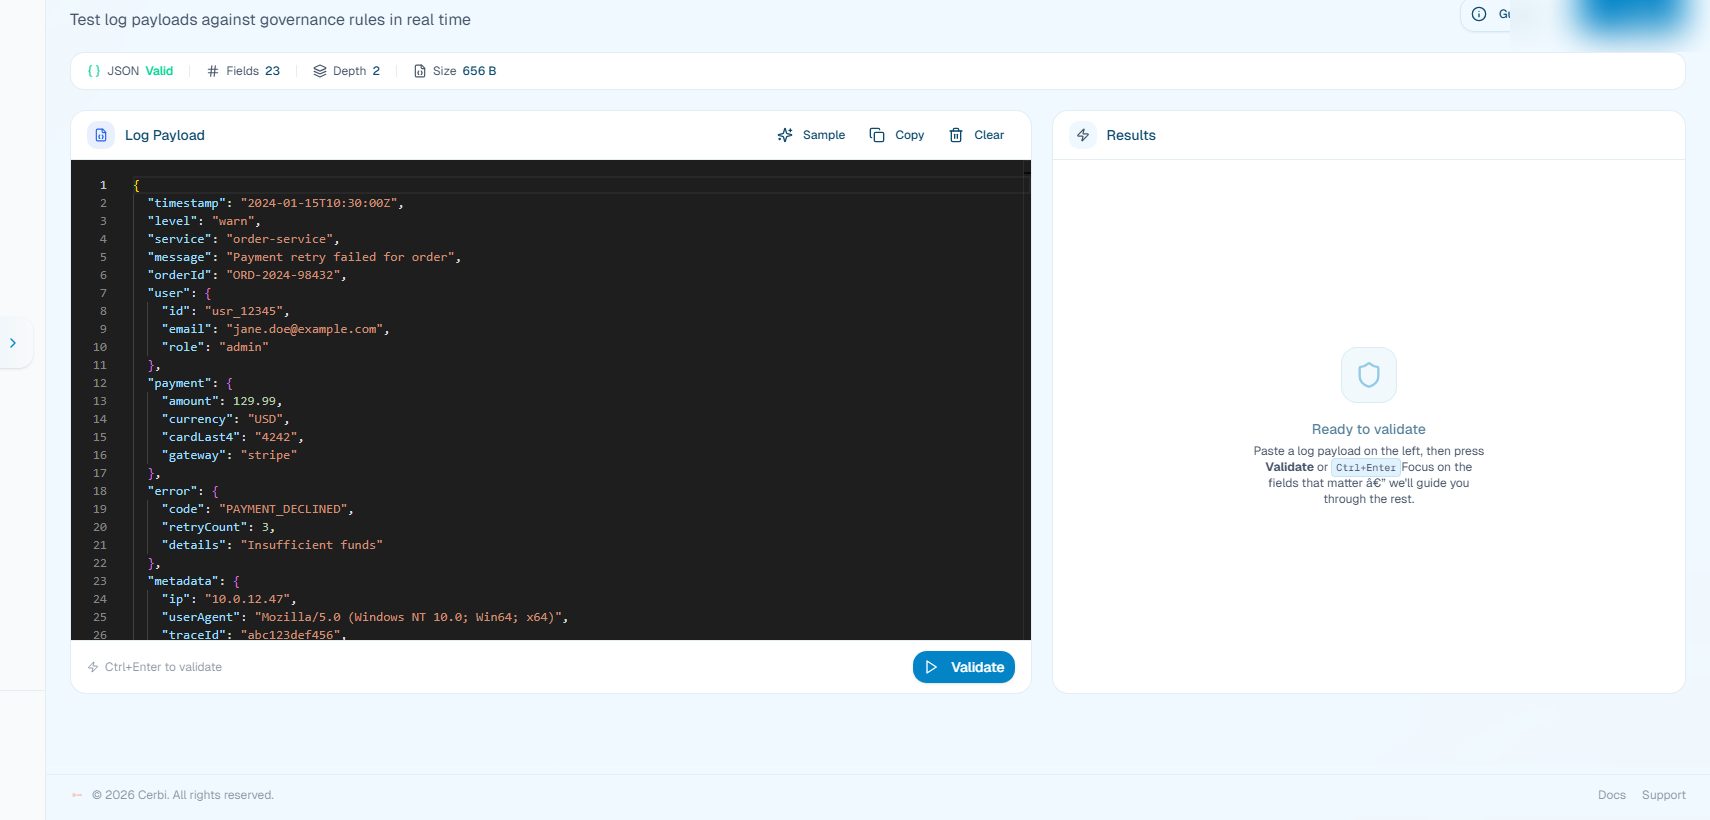Click the "userAgent" Mozilla line
The height and width of the screenshot is (820, 1710).
[x=365, y=617]
